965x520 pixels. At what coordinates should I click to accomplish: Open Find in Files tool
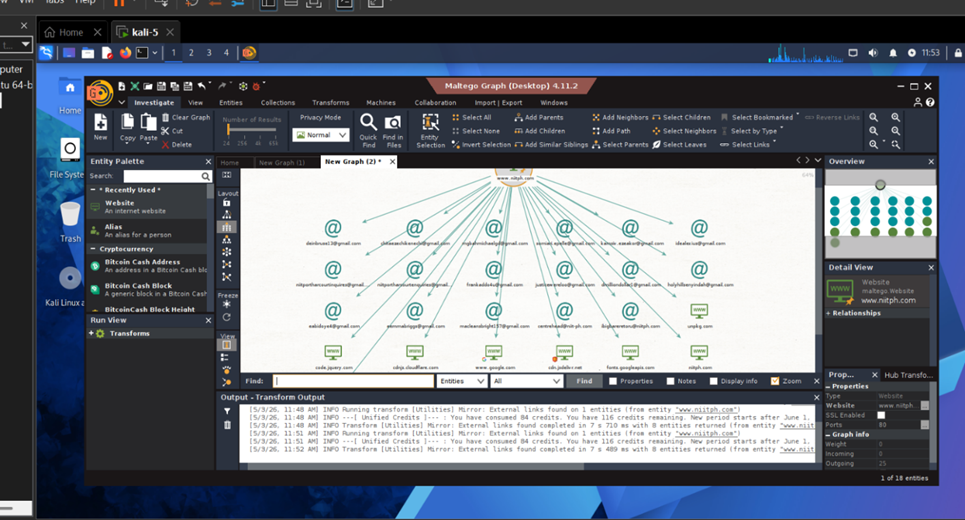pyautogui.click(x=393, y=122)
